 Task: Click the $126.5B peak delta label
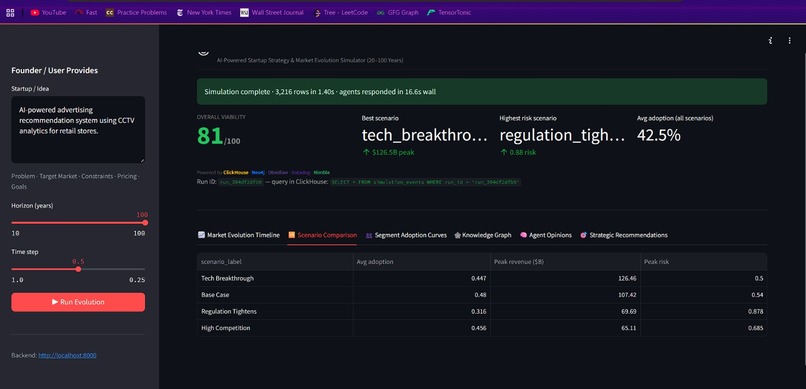pos(388,152)
